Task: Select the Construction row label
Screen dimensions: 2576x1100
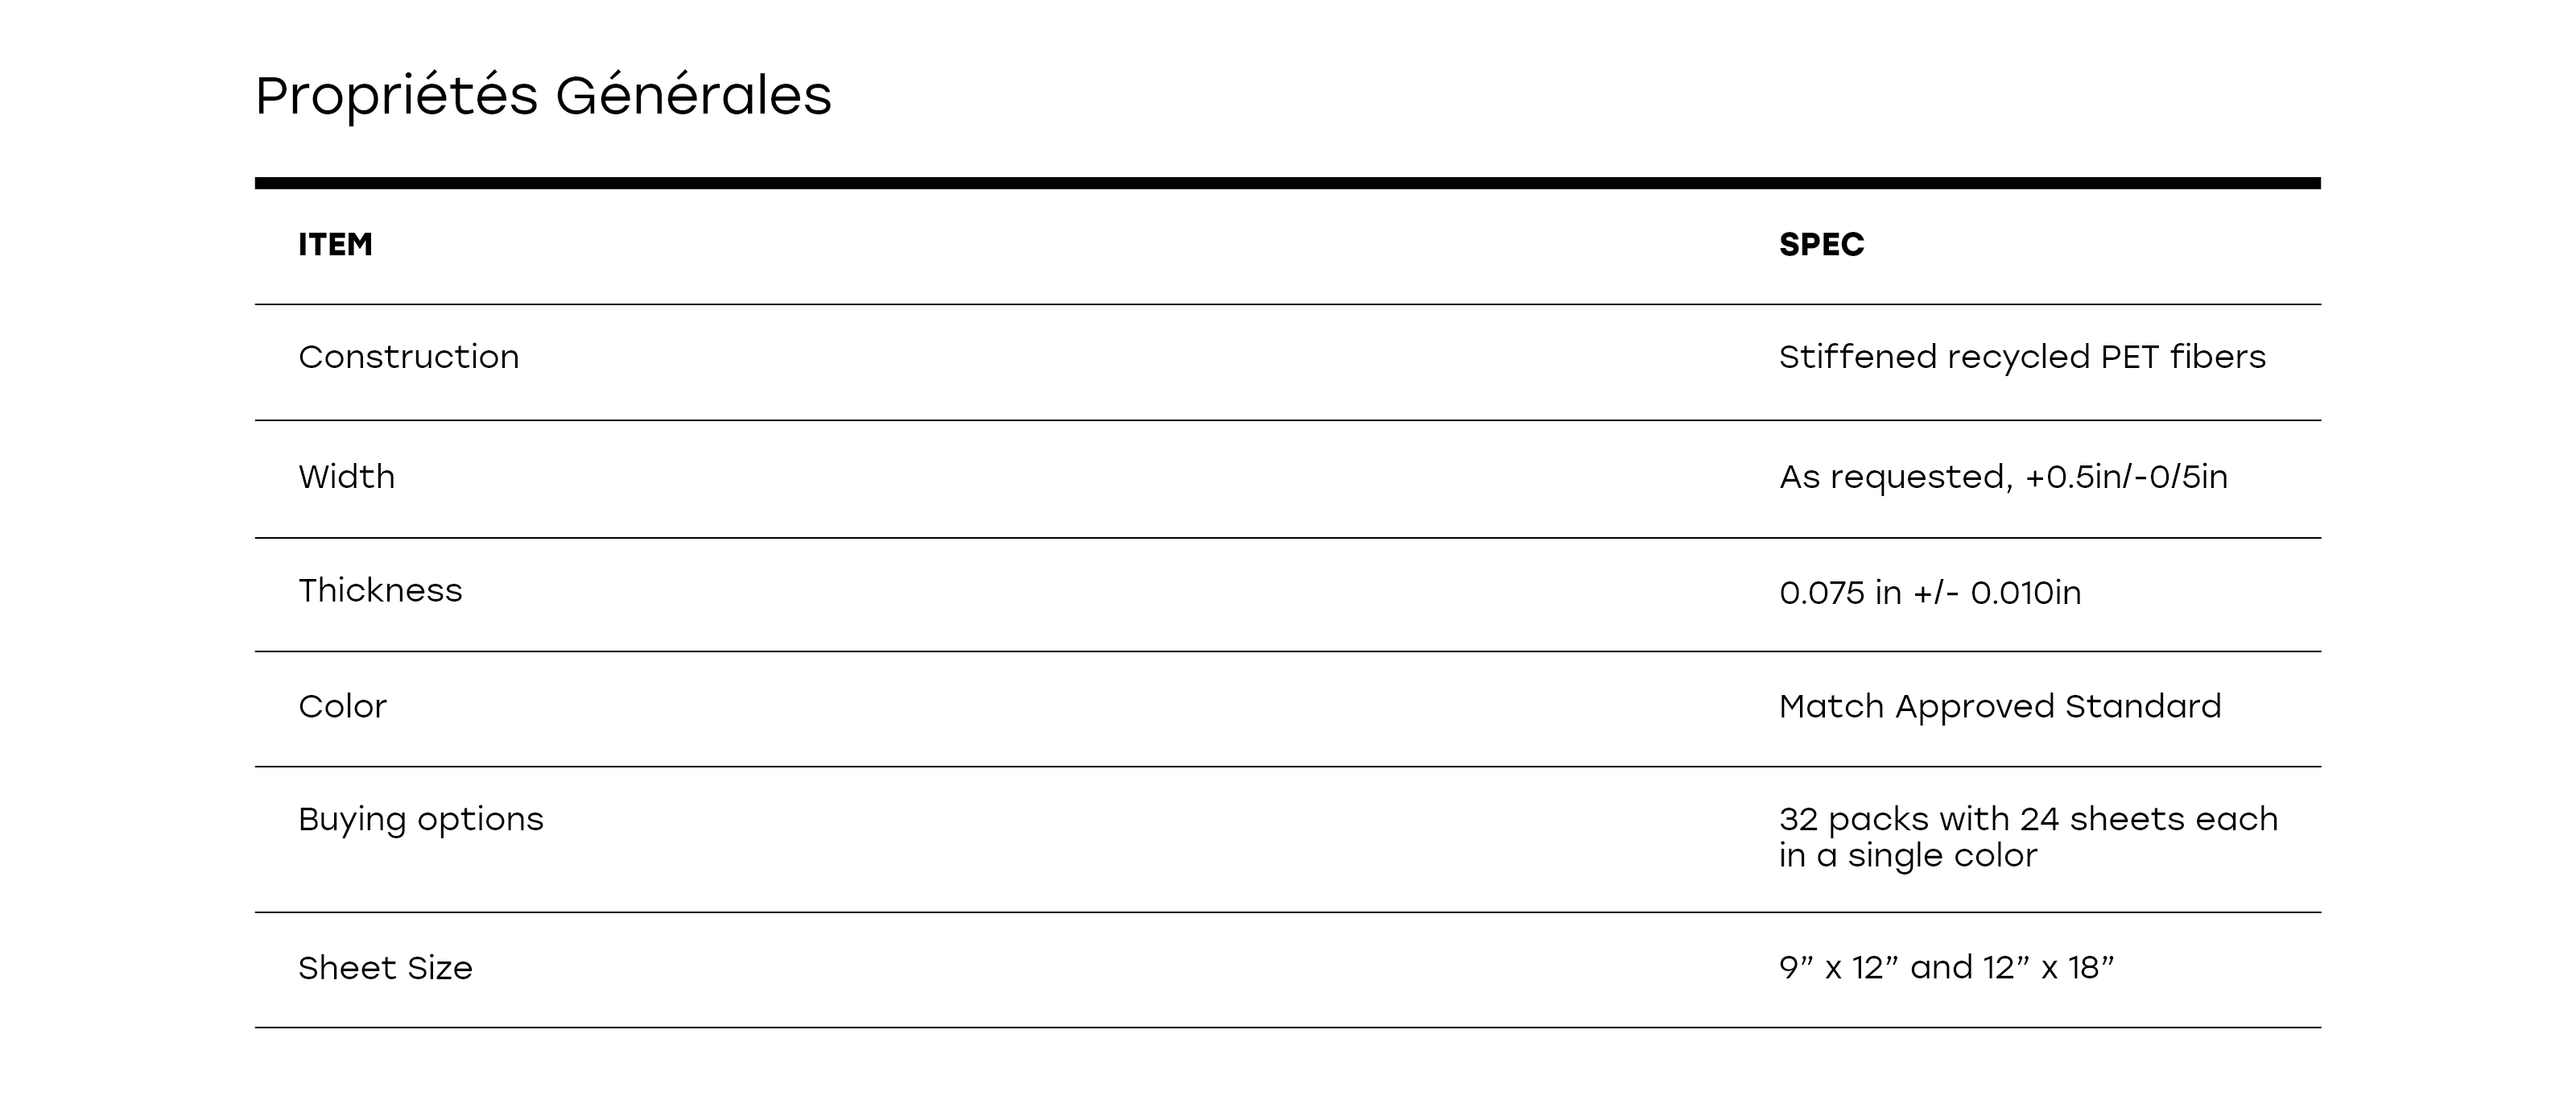Action: [x=408, y=357]
